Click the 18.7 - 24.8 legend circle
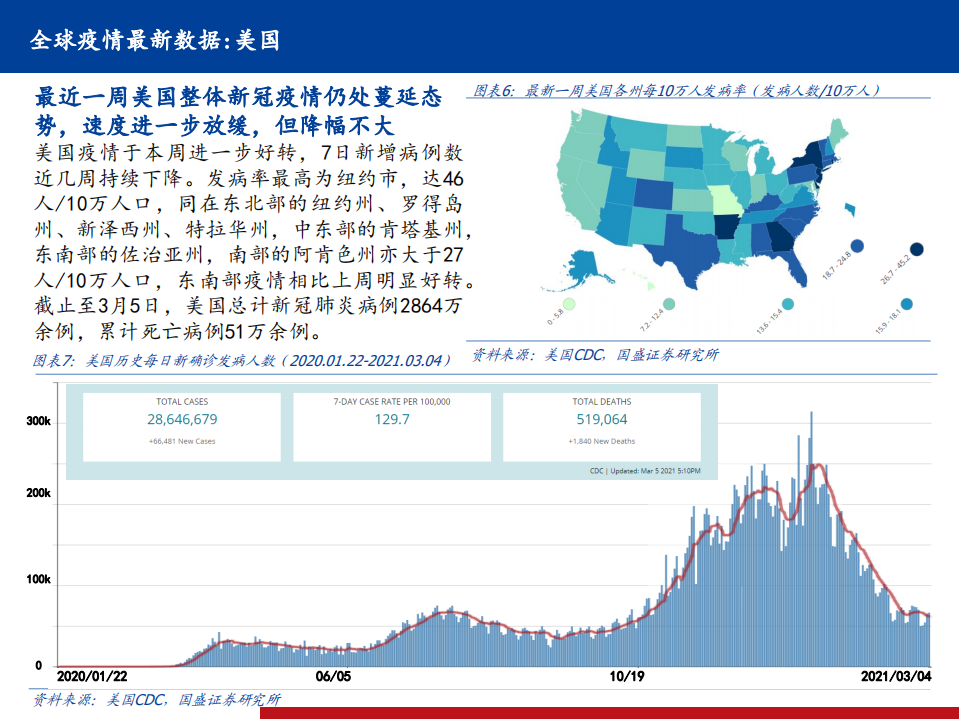Screen dimensions: 959x719 tap(857, 246)
